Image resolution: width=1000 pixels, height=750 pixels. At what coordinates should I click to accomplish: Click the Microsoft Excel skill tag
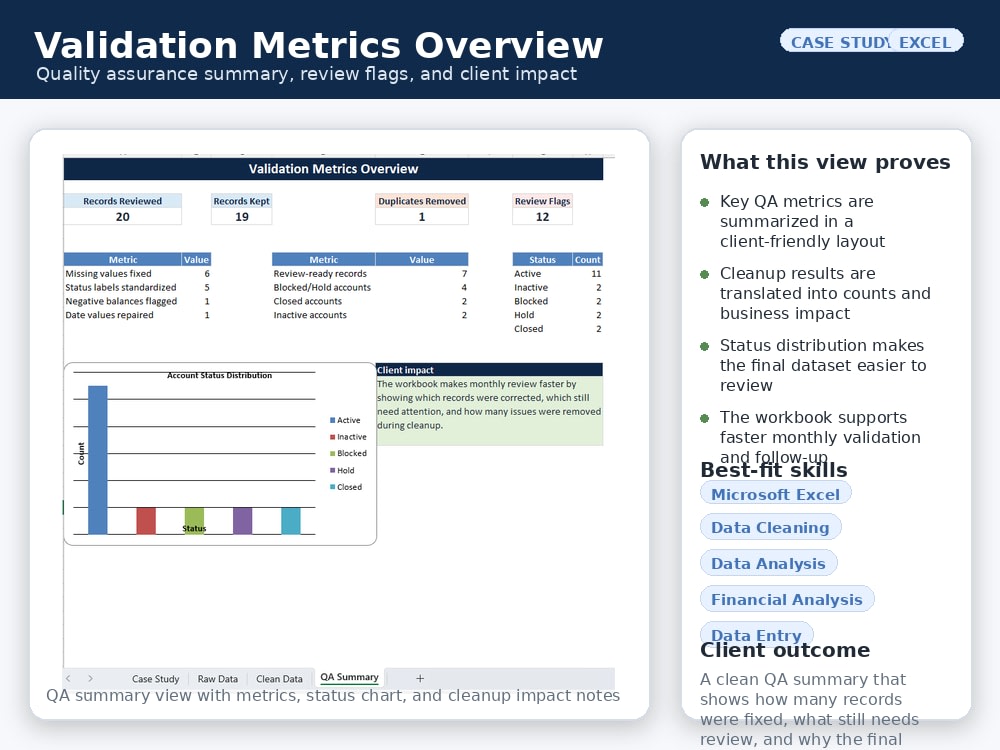click(x=776, y=494)
